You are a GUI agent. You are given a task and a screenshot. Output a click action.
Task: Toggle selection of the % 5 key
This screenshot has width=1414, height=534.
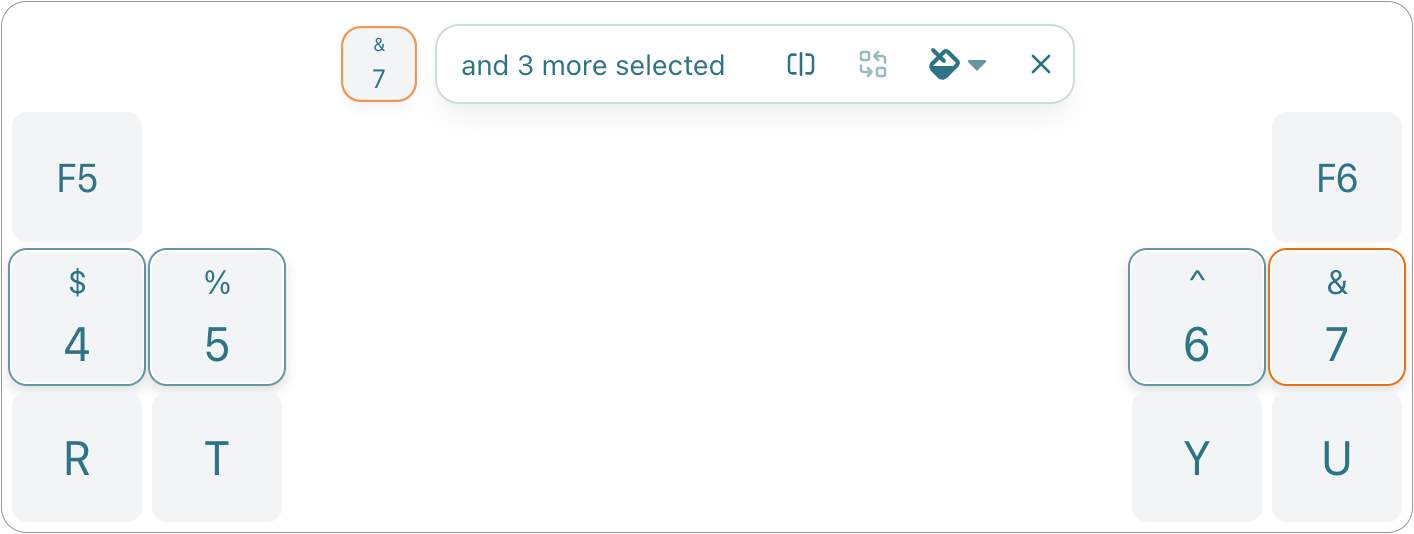pos(217,317)
